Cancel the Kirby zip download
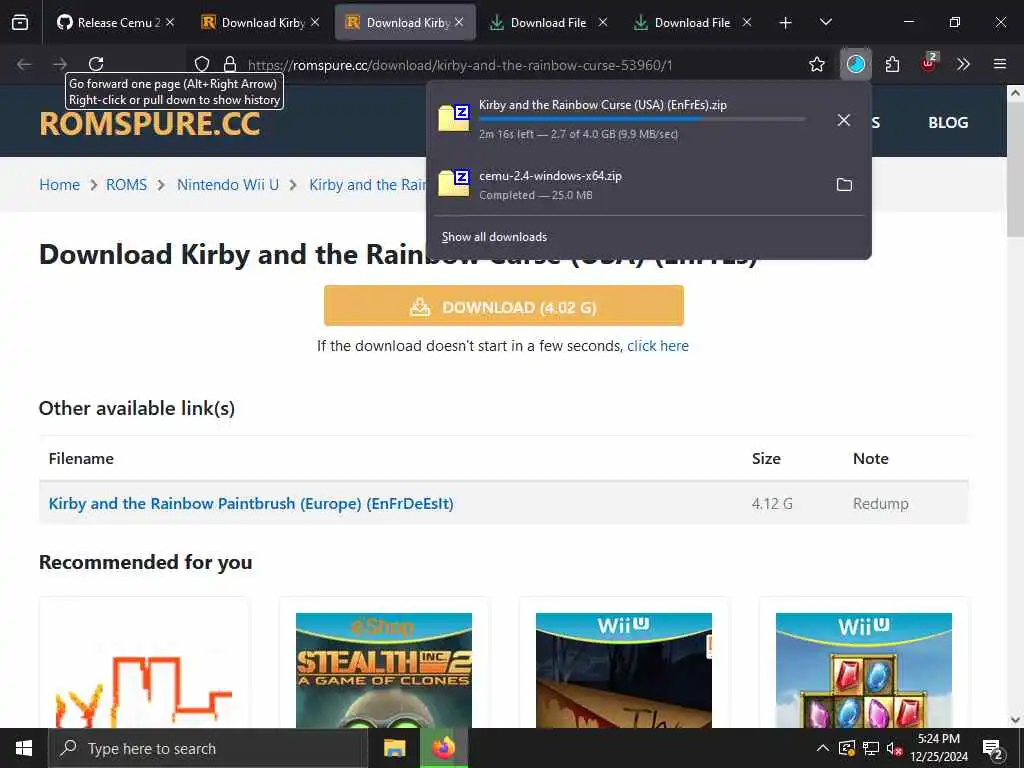This screenshot has width=1024, height=768. pos(844,120)
